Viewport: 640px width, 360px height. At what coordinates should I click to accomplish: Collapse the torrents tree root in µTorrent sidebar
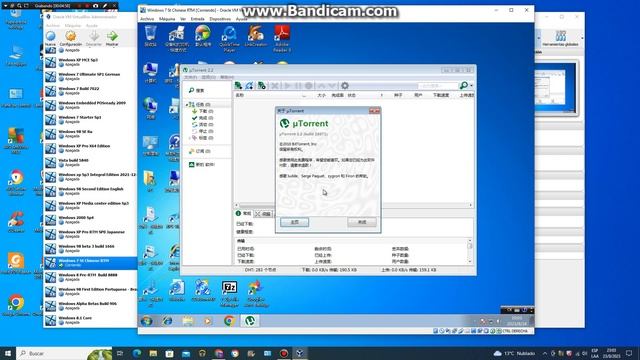click(187, 105)
